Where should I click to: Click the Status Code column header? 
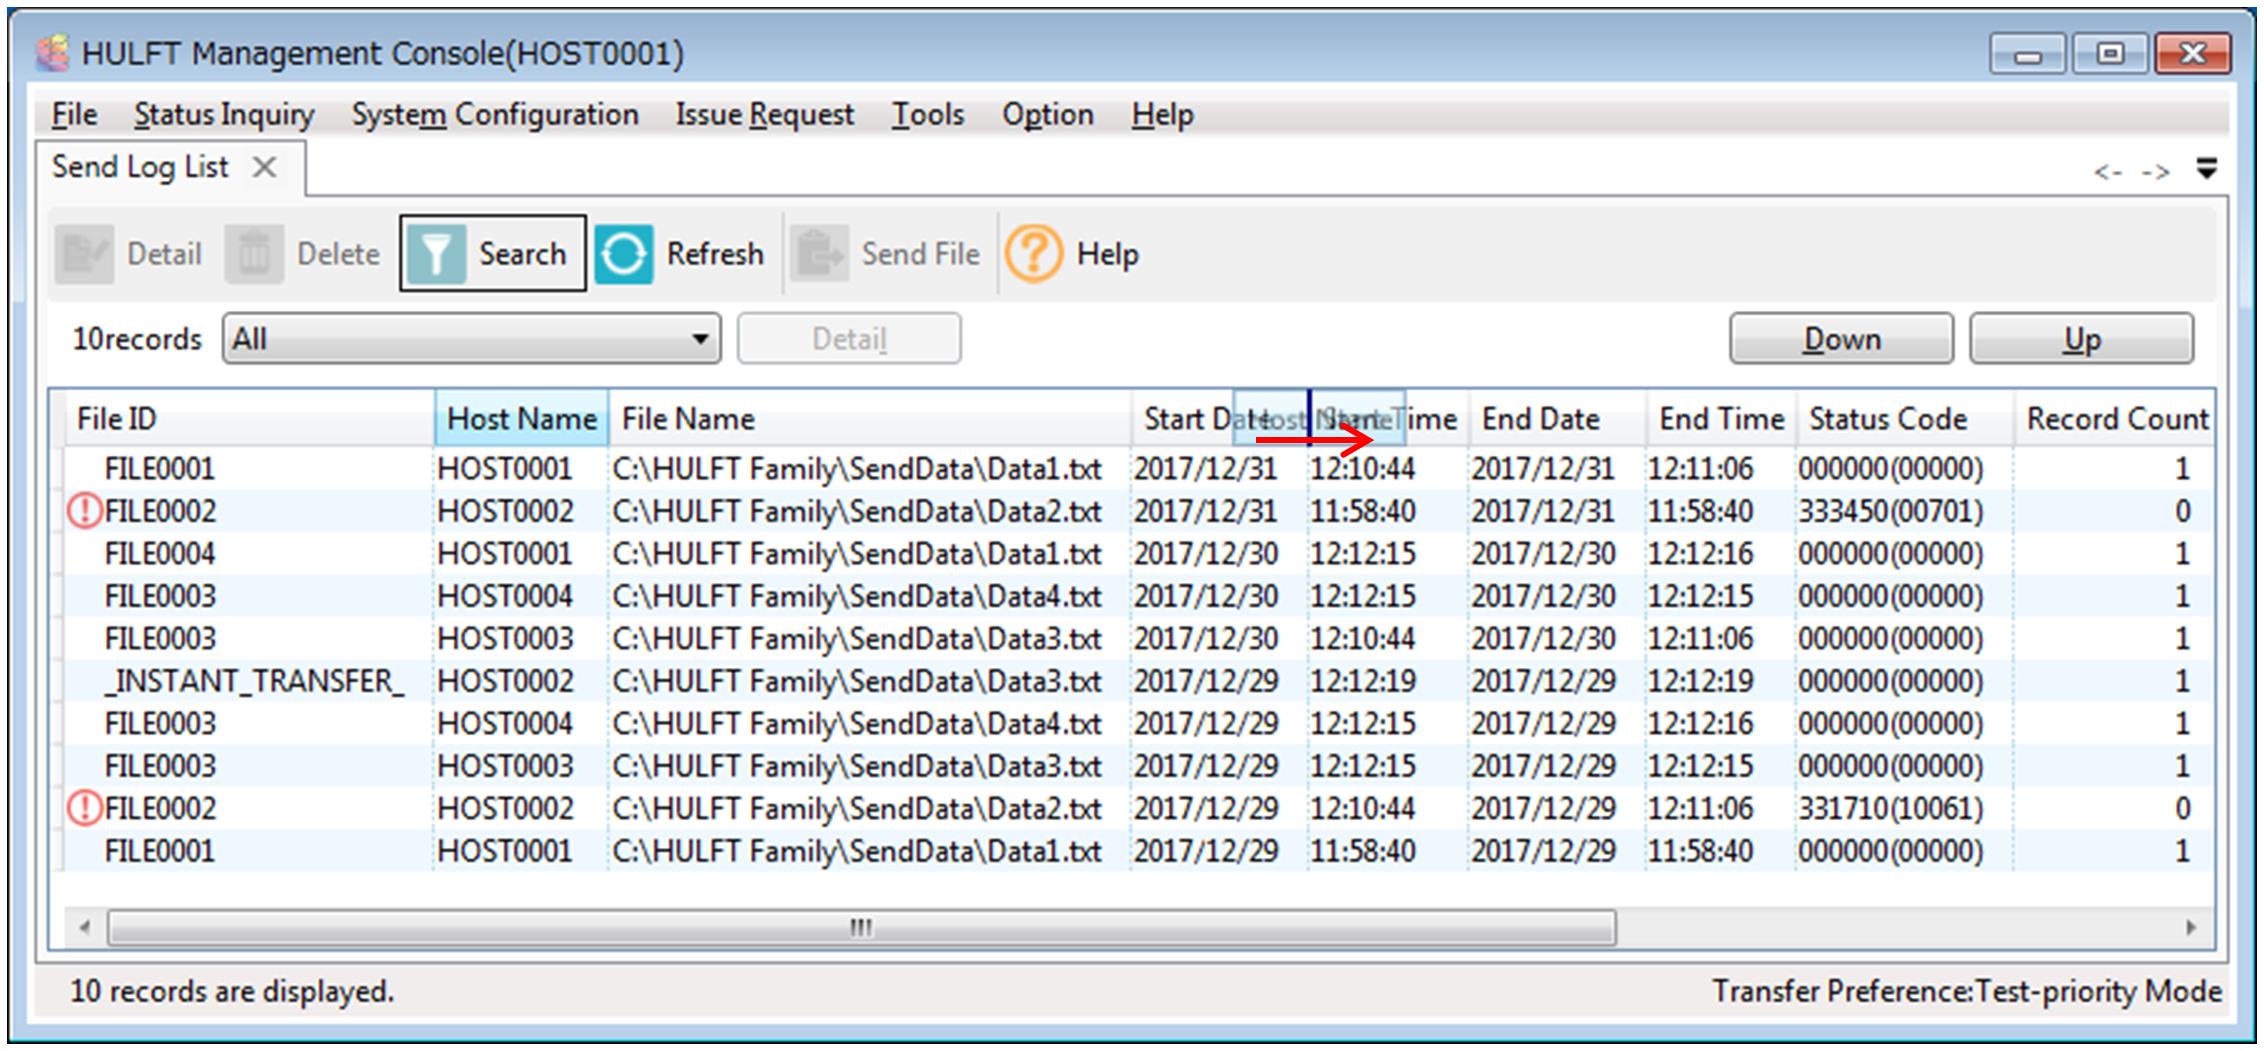pos(1905,418)
